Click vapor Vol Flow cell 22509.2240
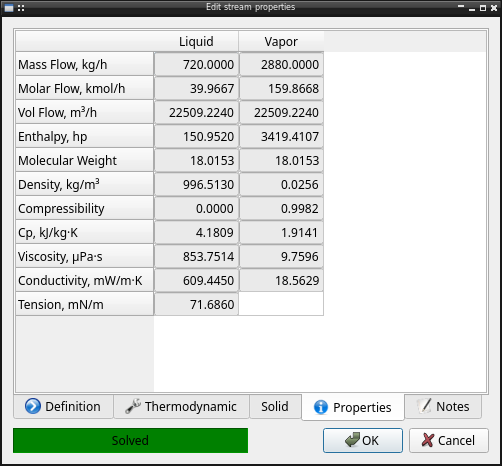The width and height of the screenshot is (502, 466). (281, 112)
